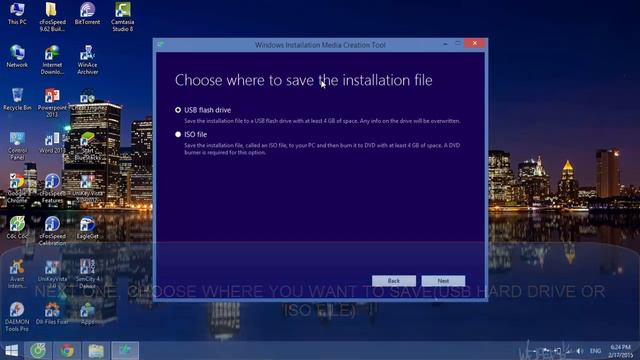Click the Back button
The image size is (640, 360).
393,281
